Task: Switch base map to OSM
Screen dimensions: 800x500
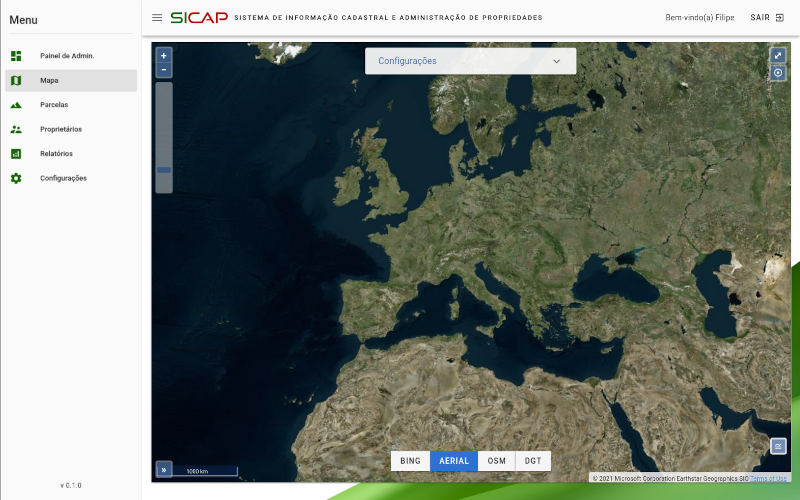Action: point(497,461)
